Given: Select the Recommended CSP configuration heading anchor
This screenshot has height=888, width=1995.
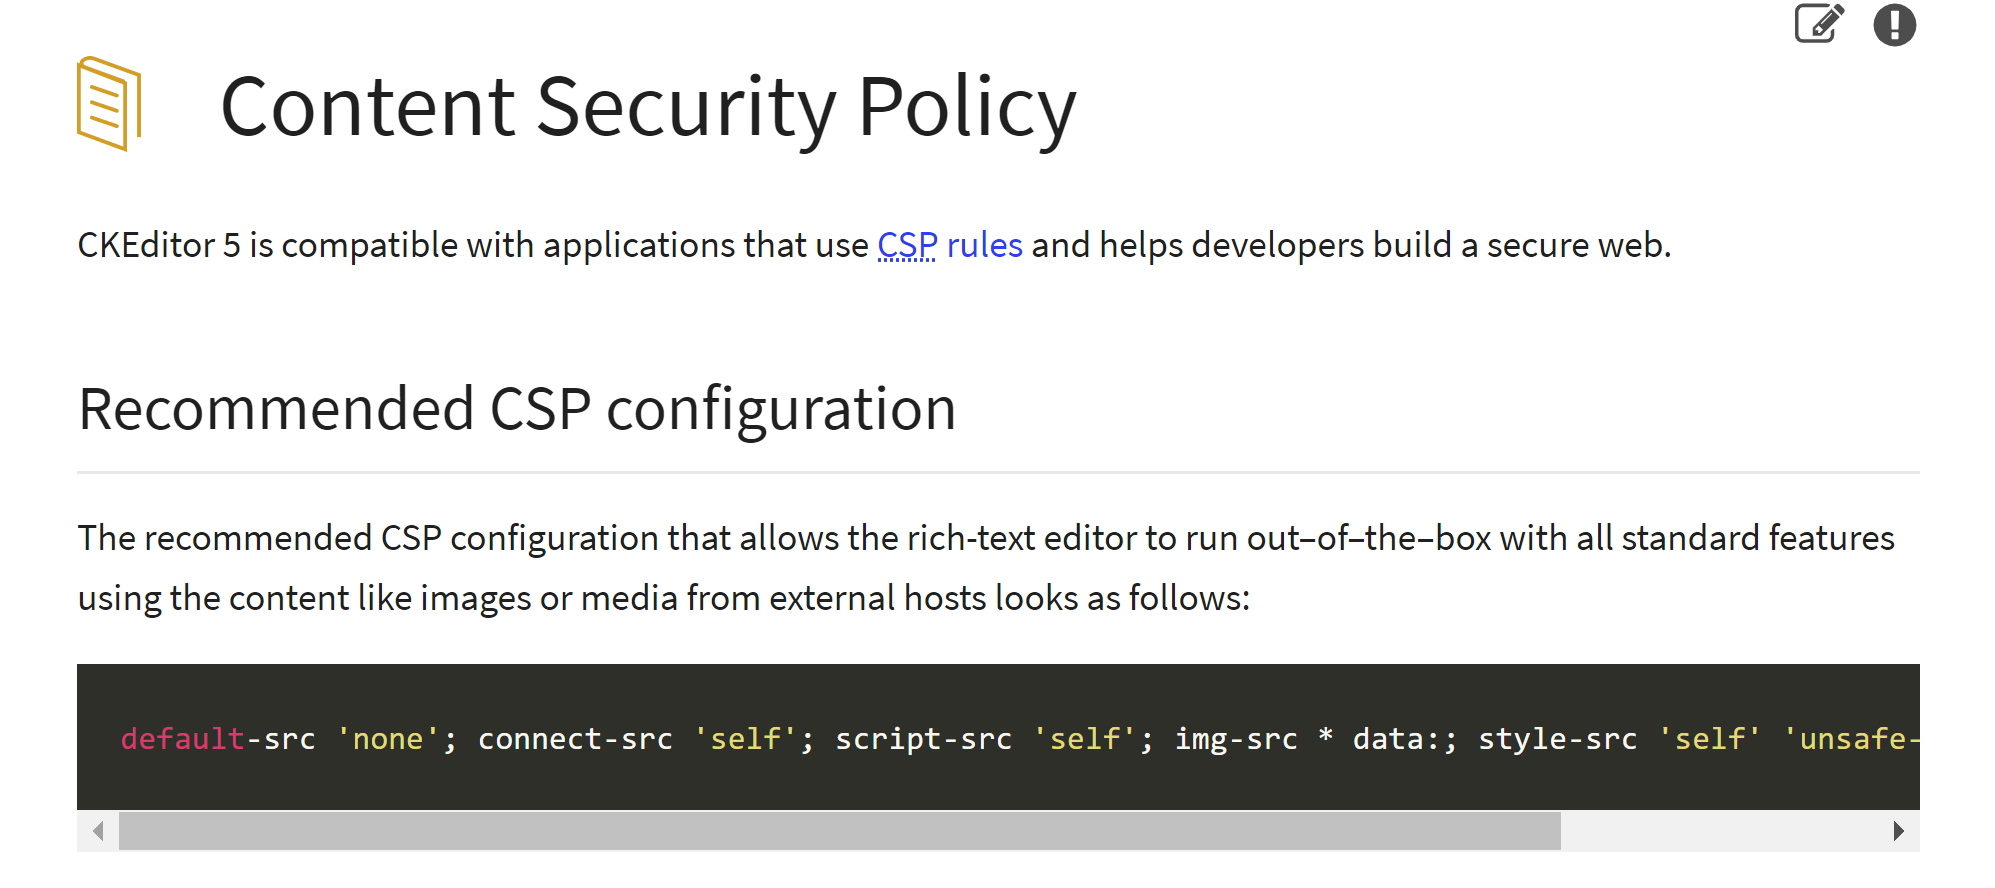Looking at the screenshot, I should tap(516, 408).
